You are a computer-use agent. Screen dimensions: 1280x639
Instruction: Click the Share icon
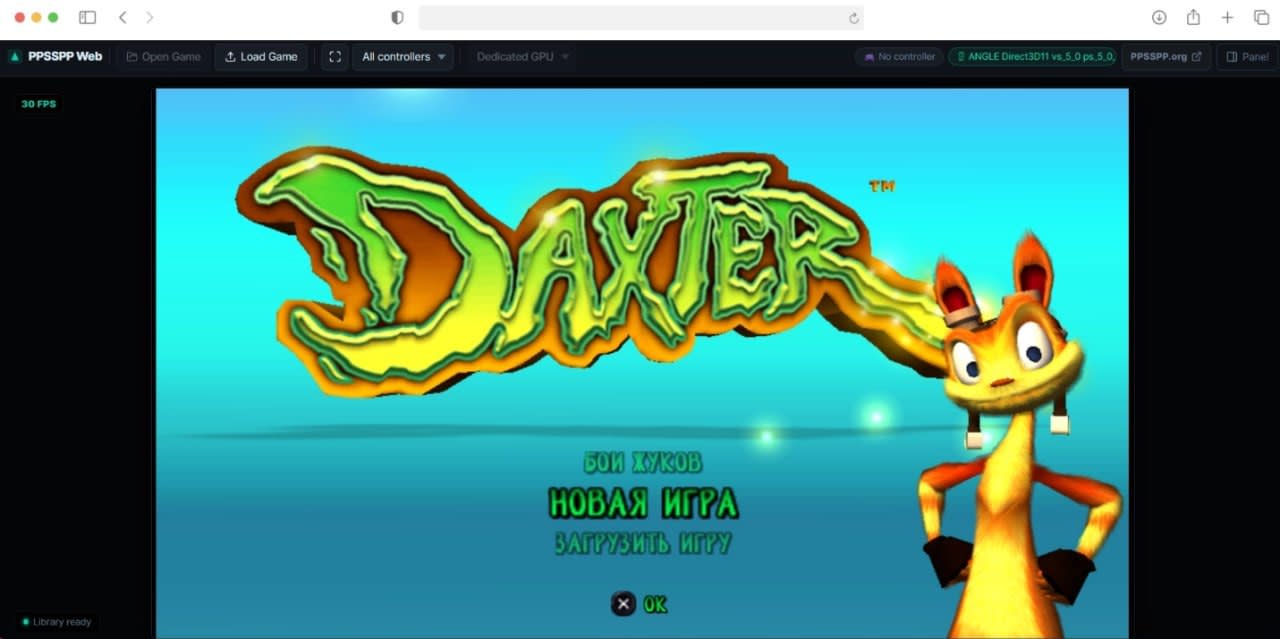(1193, 17)
